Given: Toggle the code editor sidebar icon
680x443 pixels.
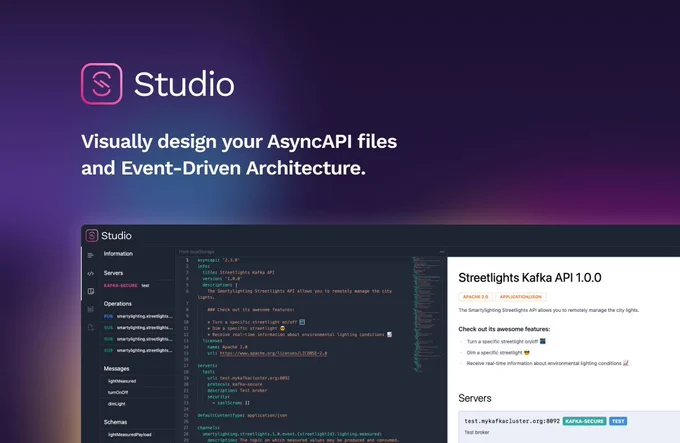Looking at the screenshot, I should 91,274.
